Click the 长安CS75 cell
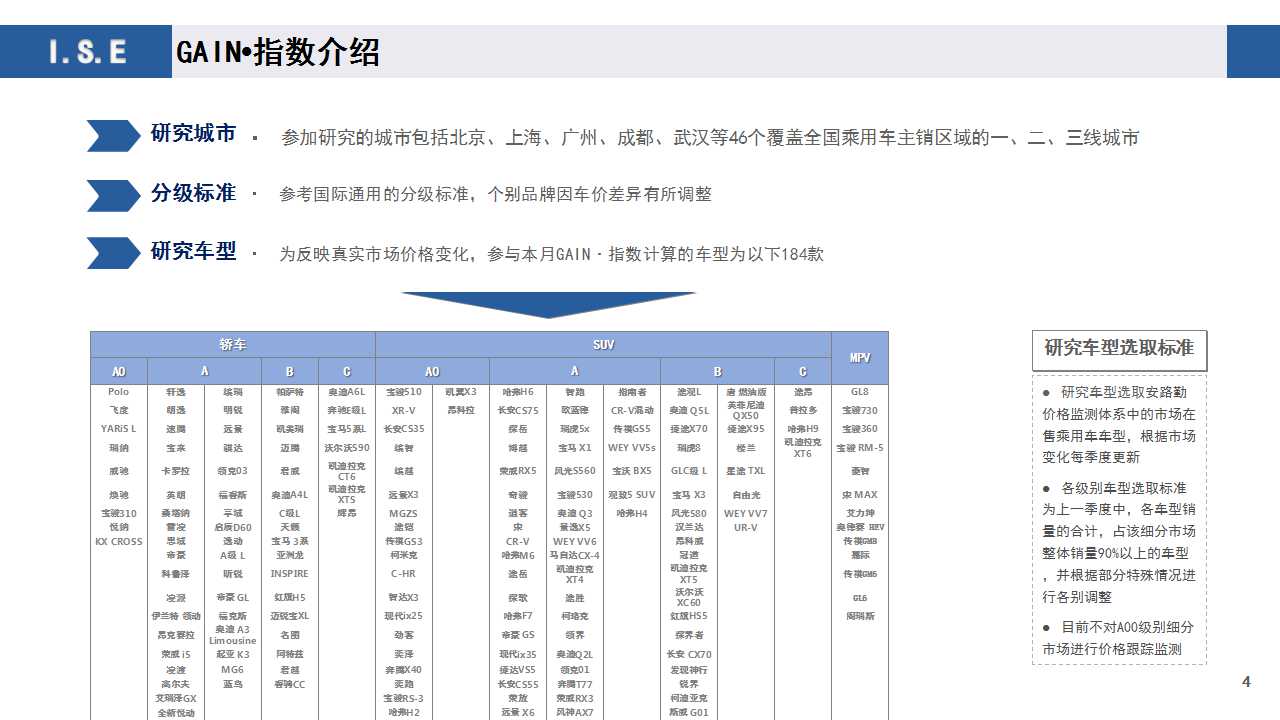1280x720 pixels. 517,411
